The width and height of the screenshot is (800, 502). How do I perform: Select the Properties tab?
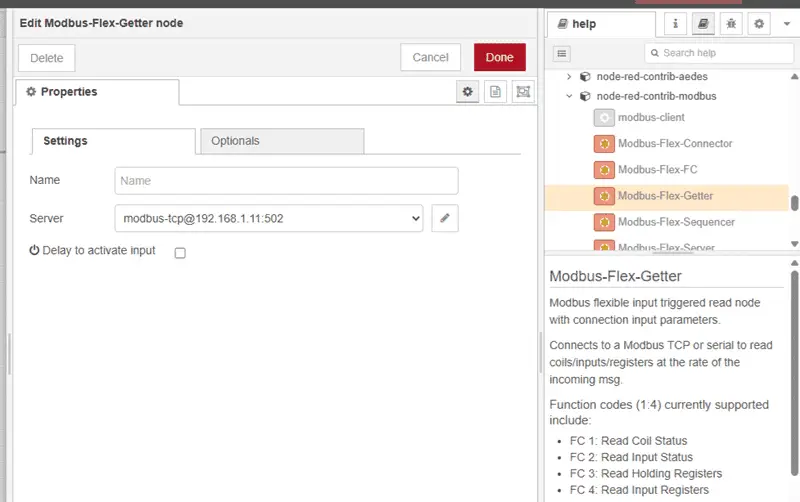point(97,92)
